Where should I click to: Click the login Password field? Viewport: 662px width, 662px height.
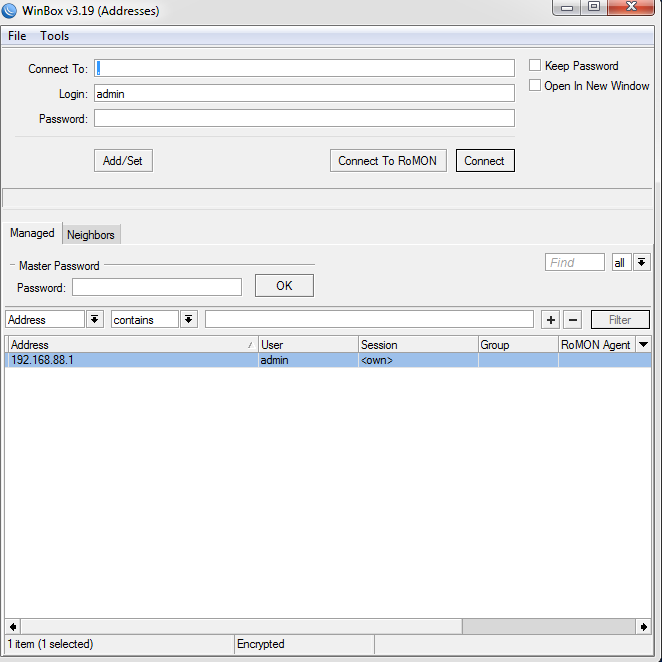pyautogui.click(x=304, y=118)
